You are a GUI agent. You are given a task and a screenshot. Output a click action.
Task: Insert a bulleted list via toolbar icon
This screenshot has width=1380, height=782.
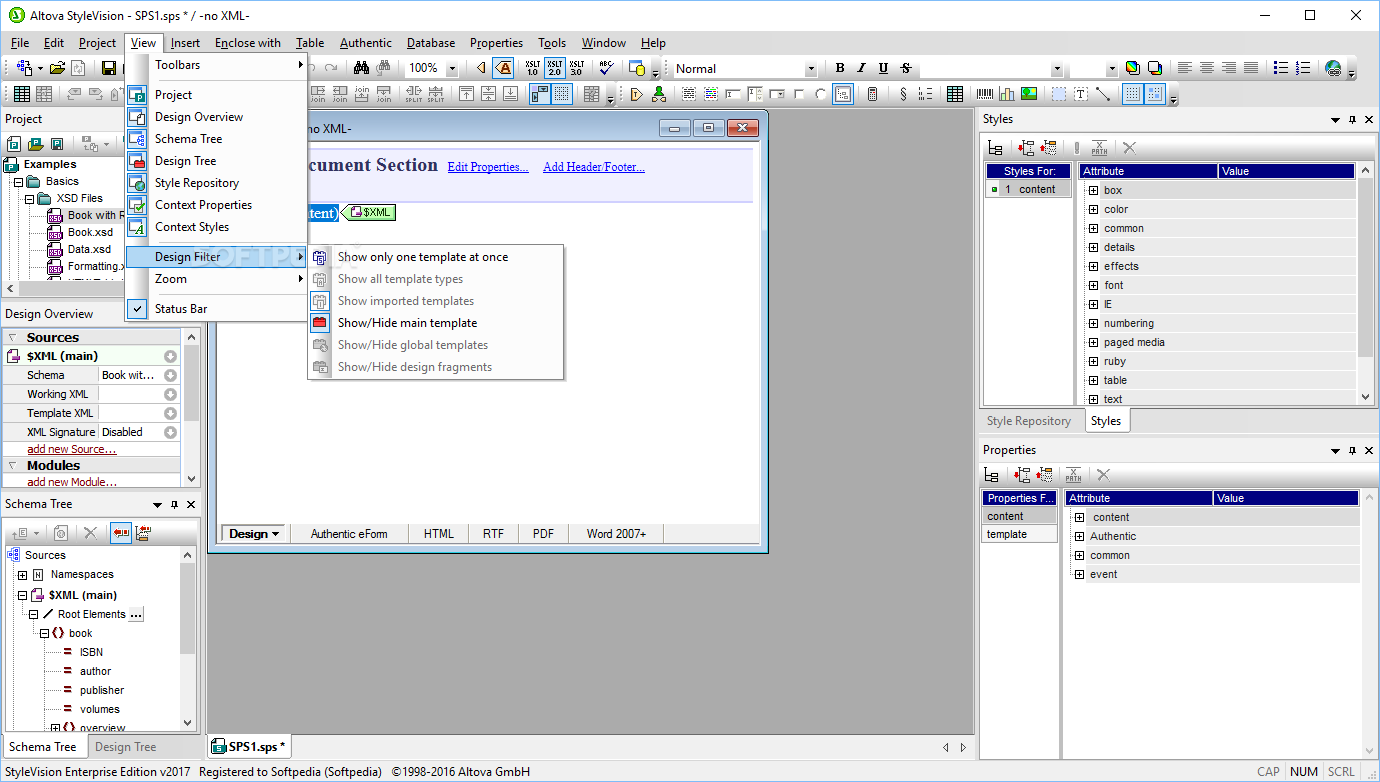point(1281,68)
